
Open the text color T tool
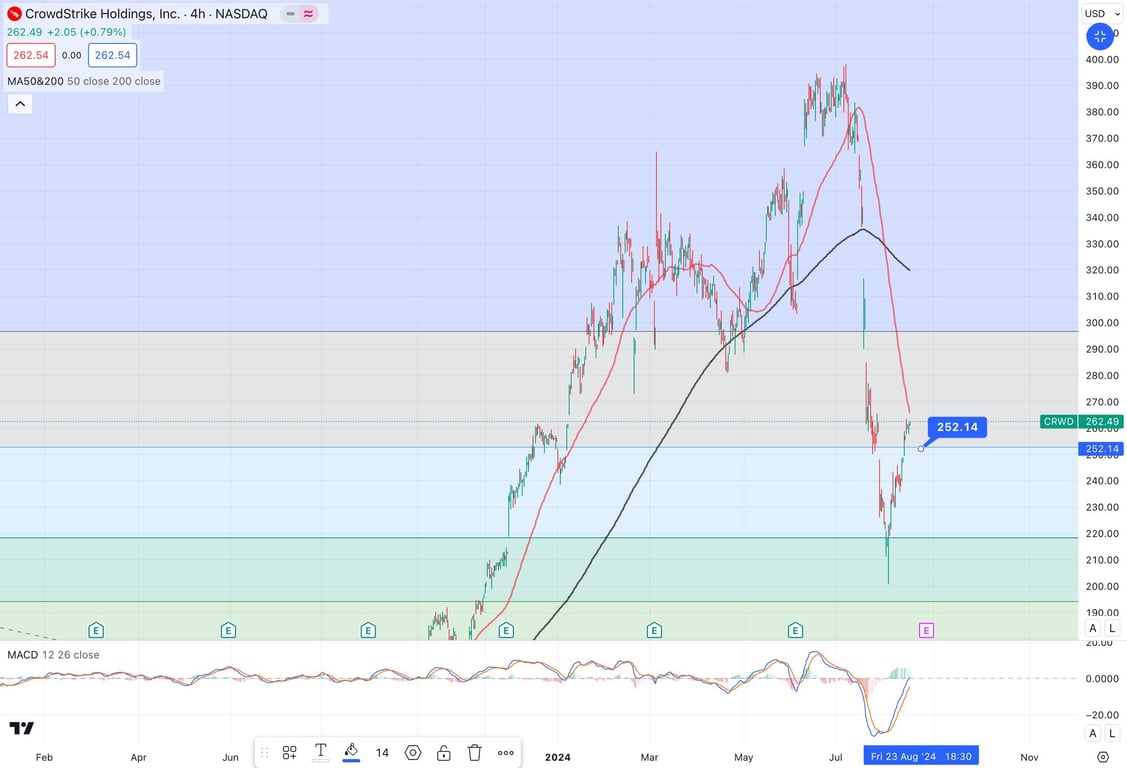321,751
